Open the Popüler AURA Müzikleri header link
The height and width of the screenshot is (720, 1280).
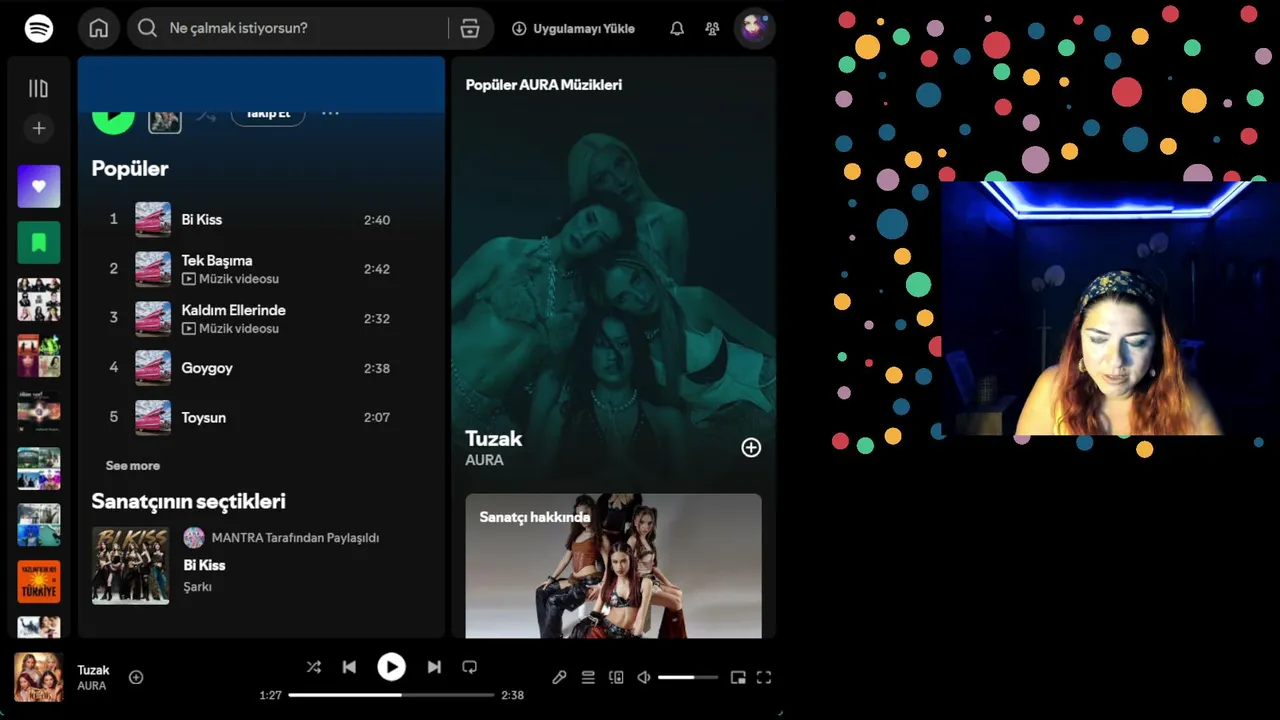544,85
